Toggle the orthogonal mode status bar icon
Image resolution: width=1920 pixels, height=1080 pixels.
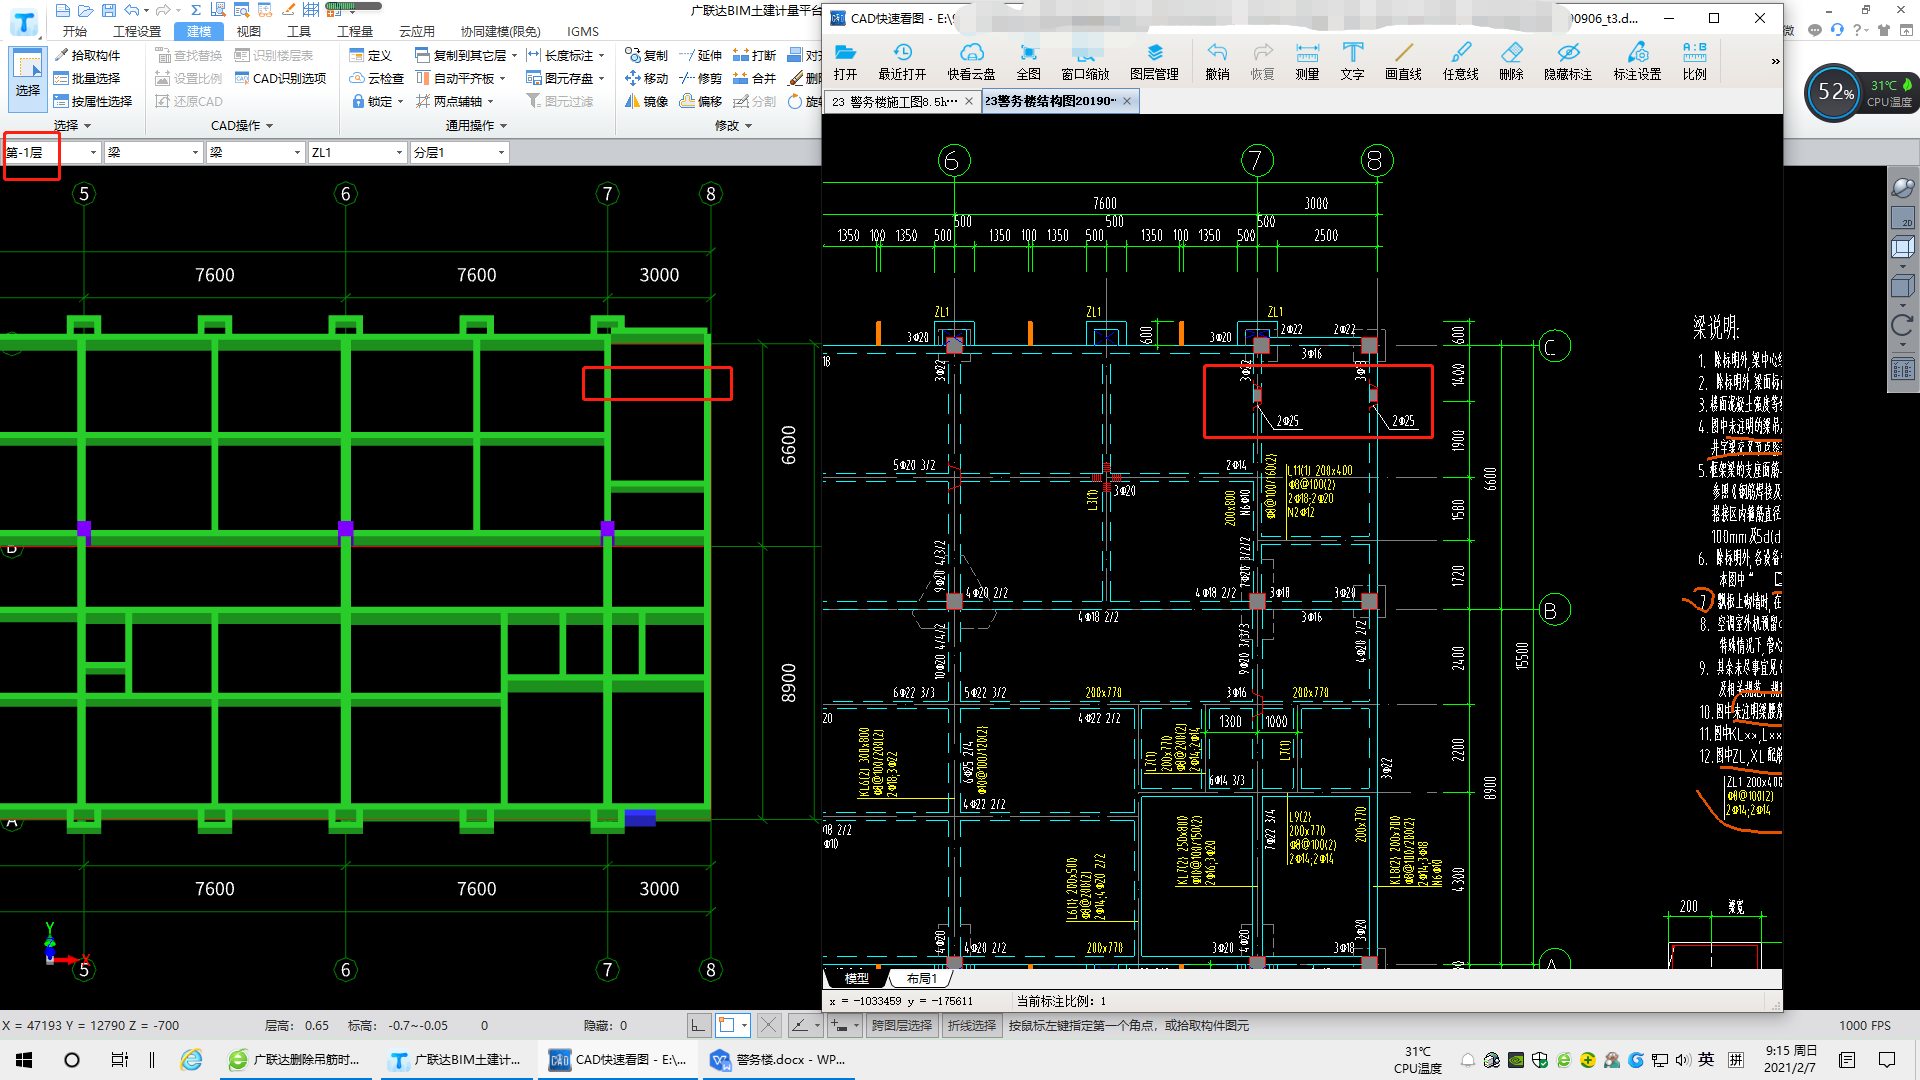click(x=699, y=1025)
